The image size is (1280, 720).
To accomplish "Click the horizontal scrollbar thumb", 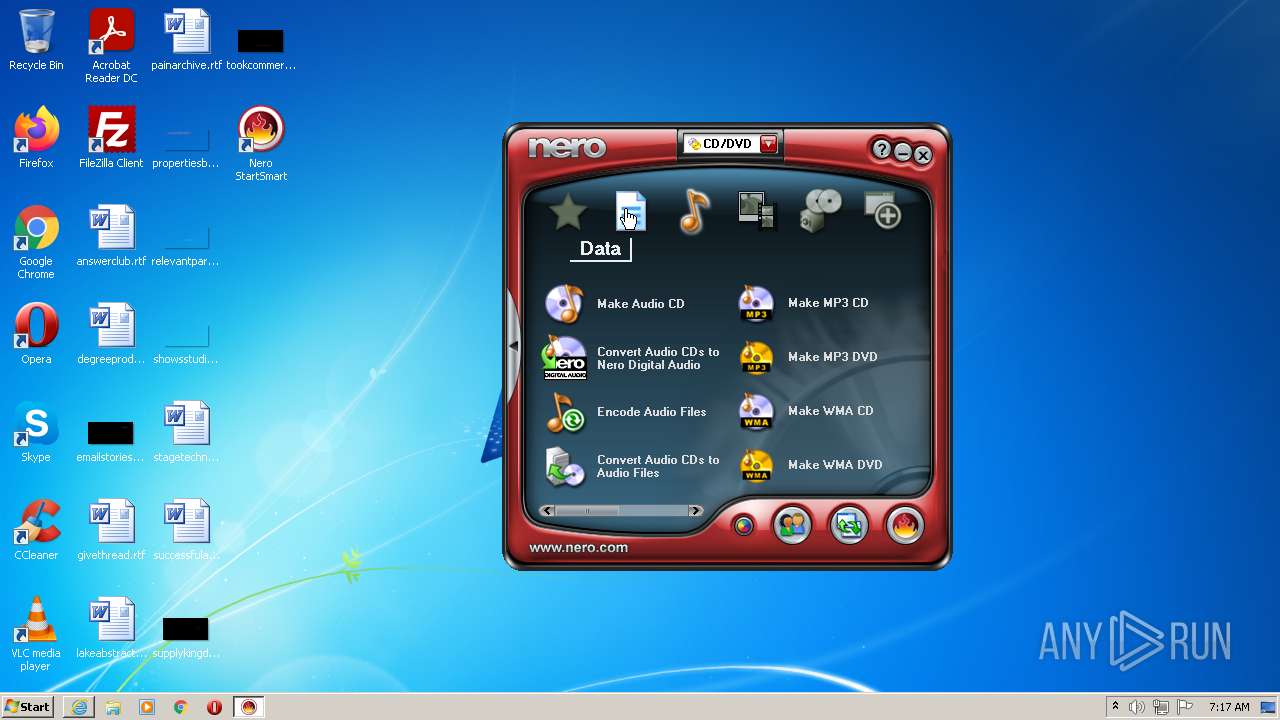I will (x=587, y=511).
